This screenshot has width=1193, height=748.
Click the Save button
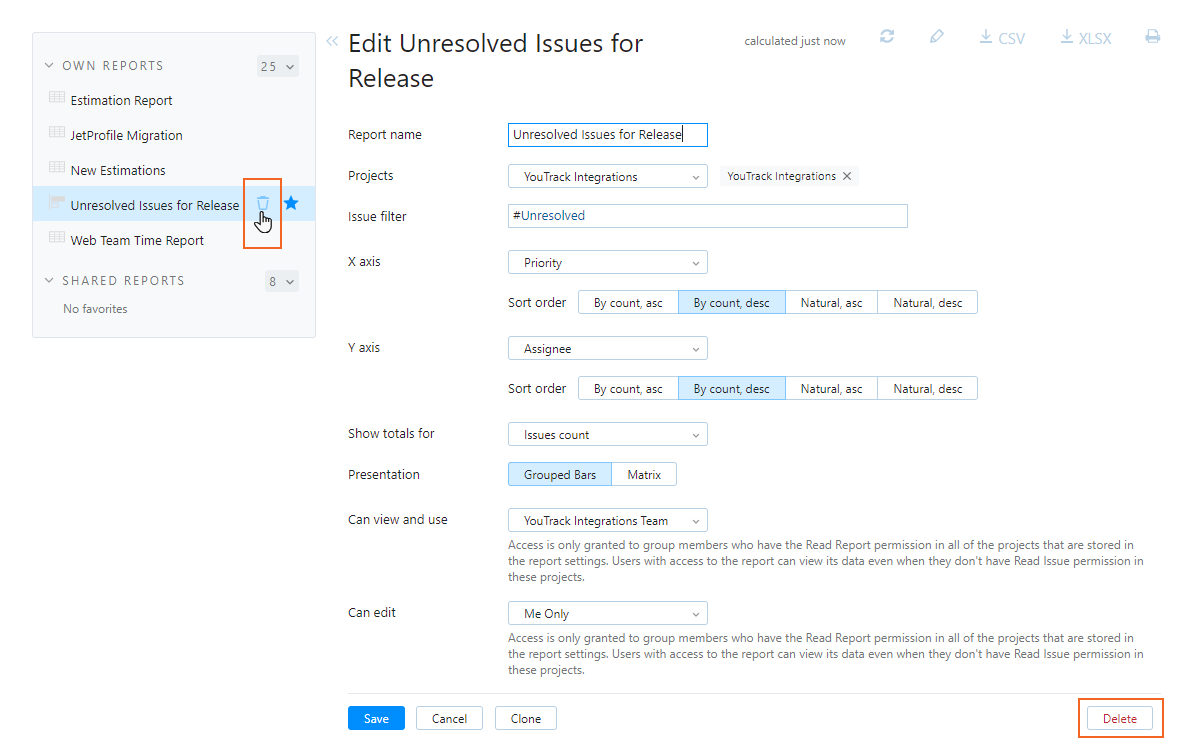[376, 719]
